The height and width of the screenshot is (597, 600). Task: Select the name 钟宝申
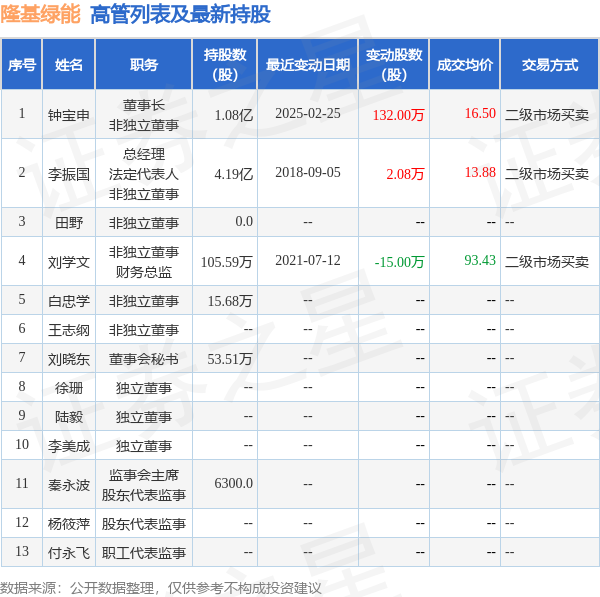point(69,115)
